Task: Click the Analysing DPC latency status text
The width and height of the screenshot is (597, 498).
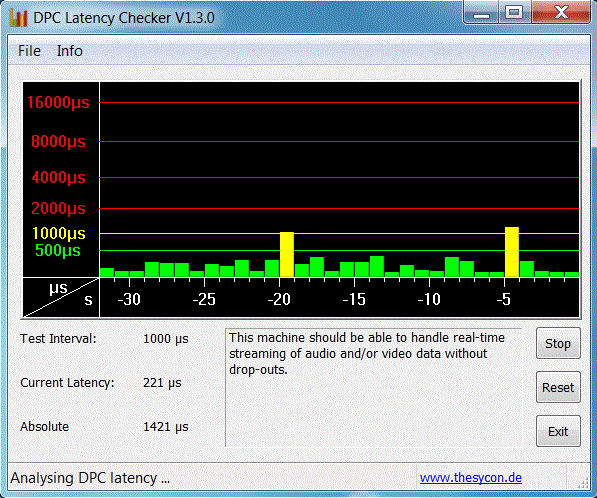Action: pos(90,477)
